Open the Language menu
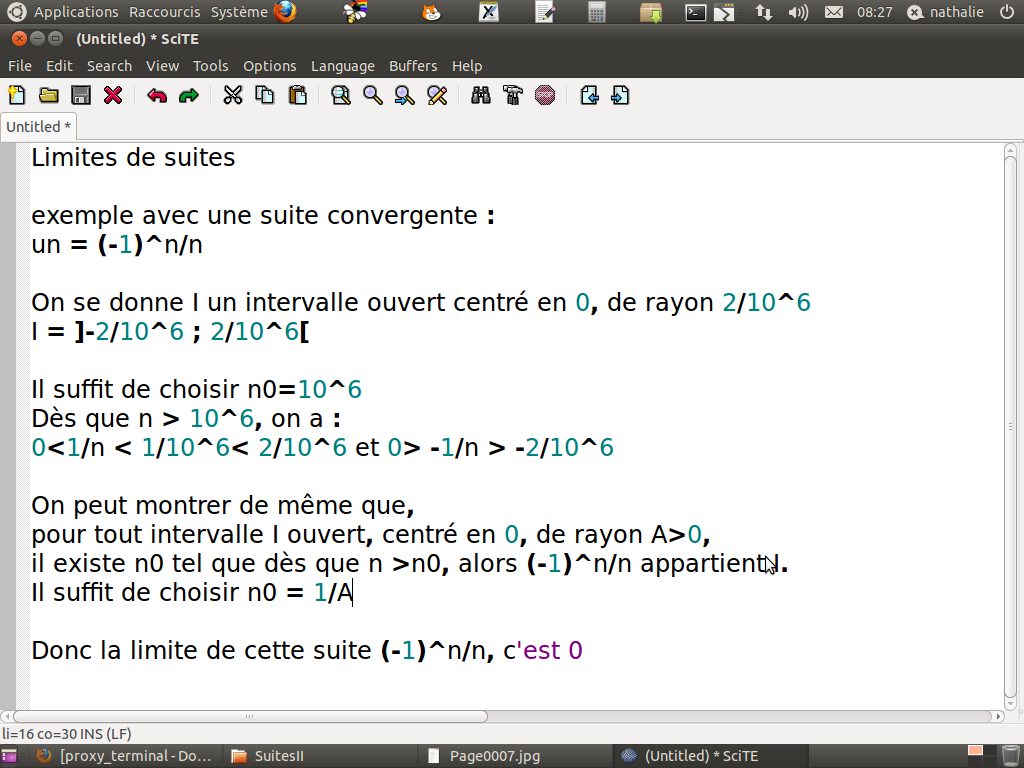Viewport: 1024px width, 768px height. click(342, 66)
